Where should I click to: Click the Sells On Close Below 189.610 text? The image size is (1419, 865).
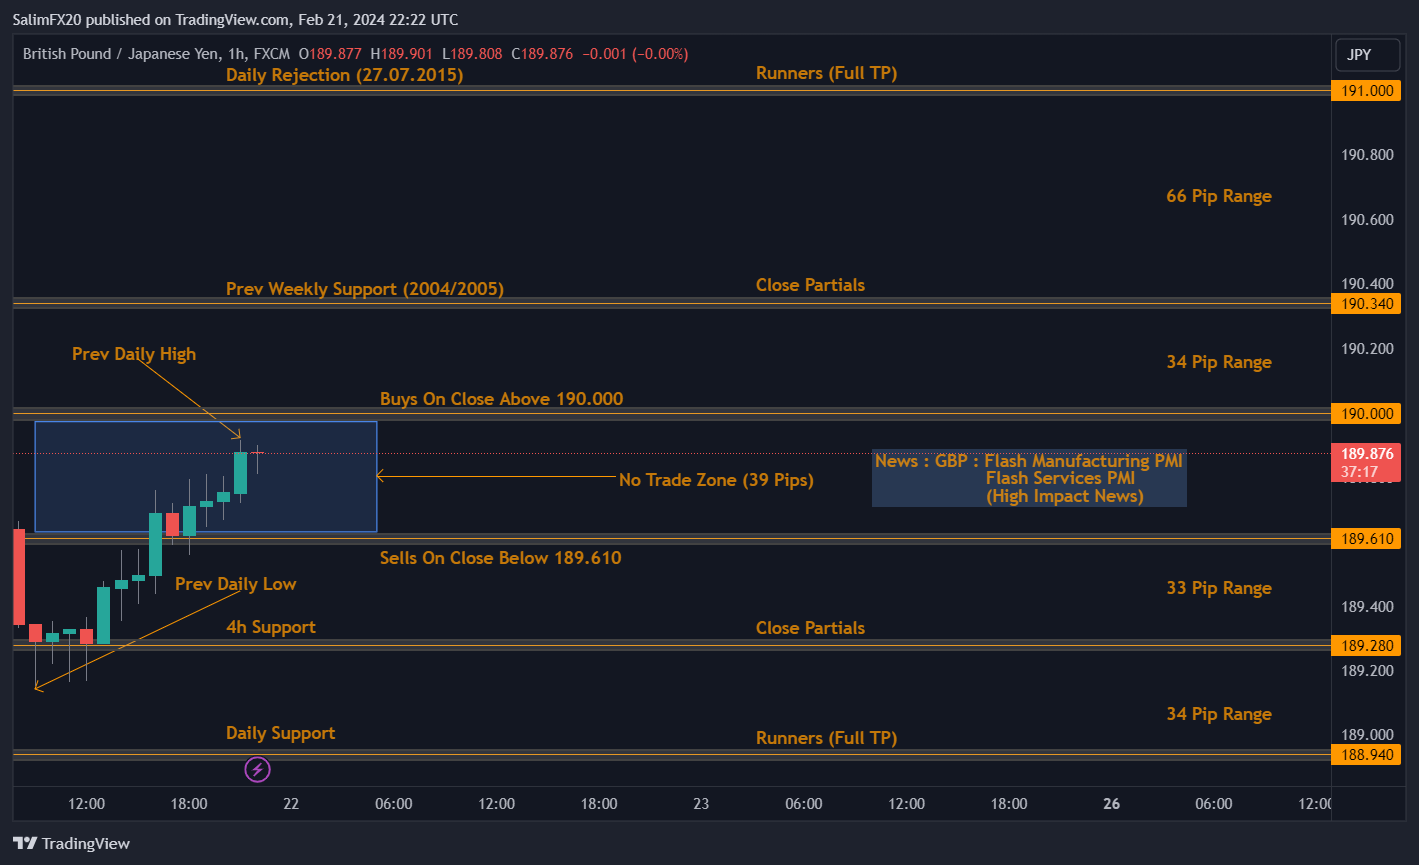(500, 558)
